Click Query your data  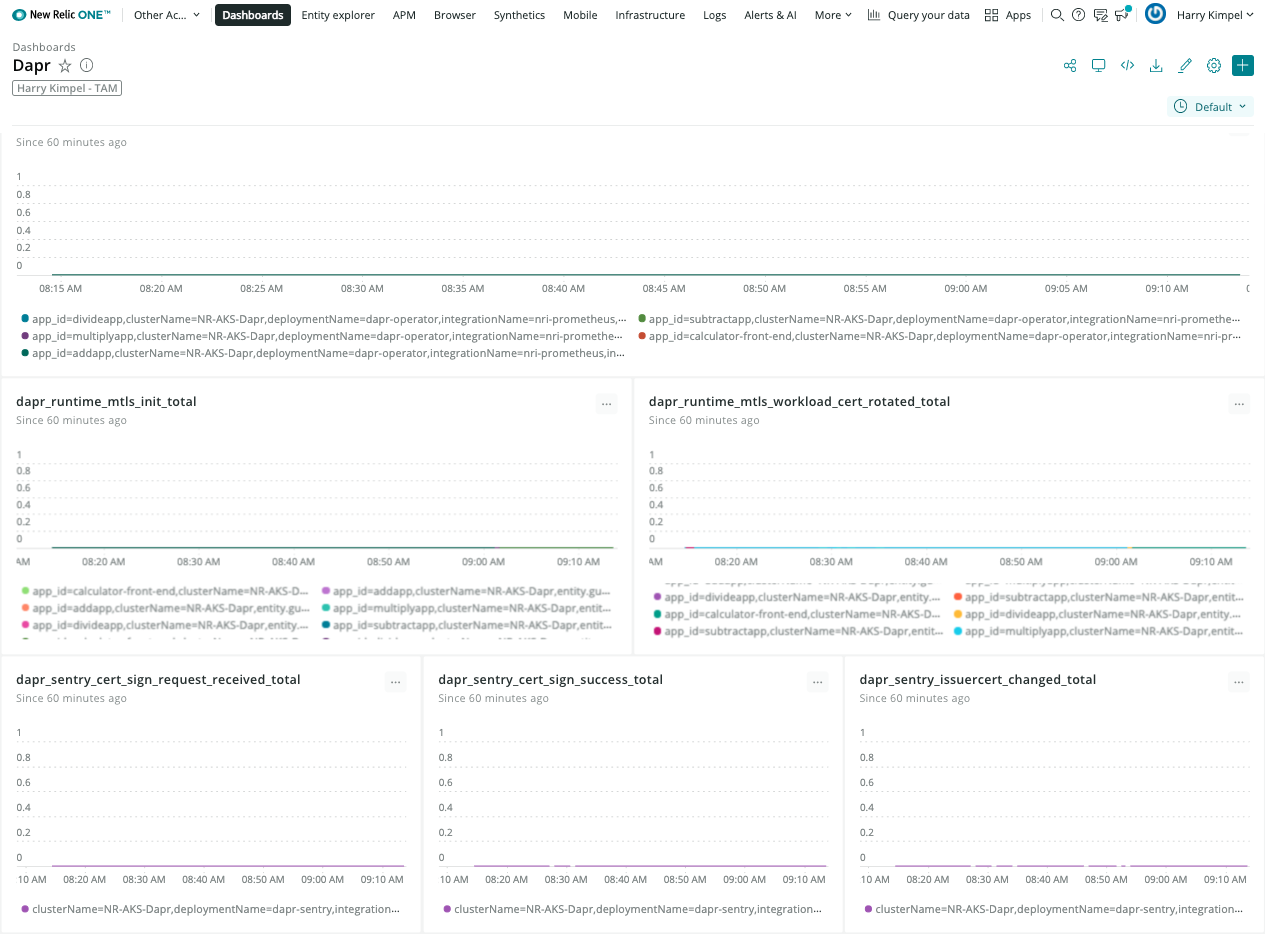(918, 15)
